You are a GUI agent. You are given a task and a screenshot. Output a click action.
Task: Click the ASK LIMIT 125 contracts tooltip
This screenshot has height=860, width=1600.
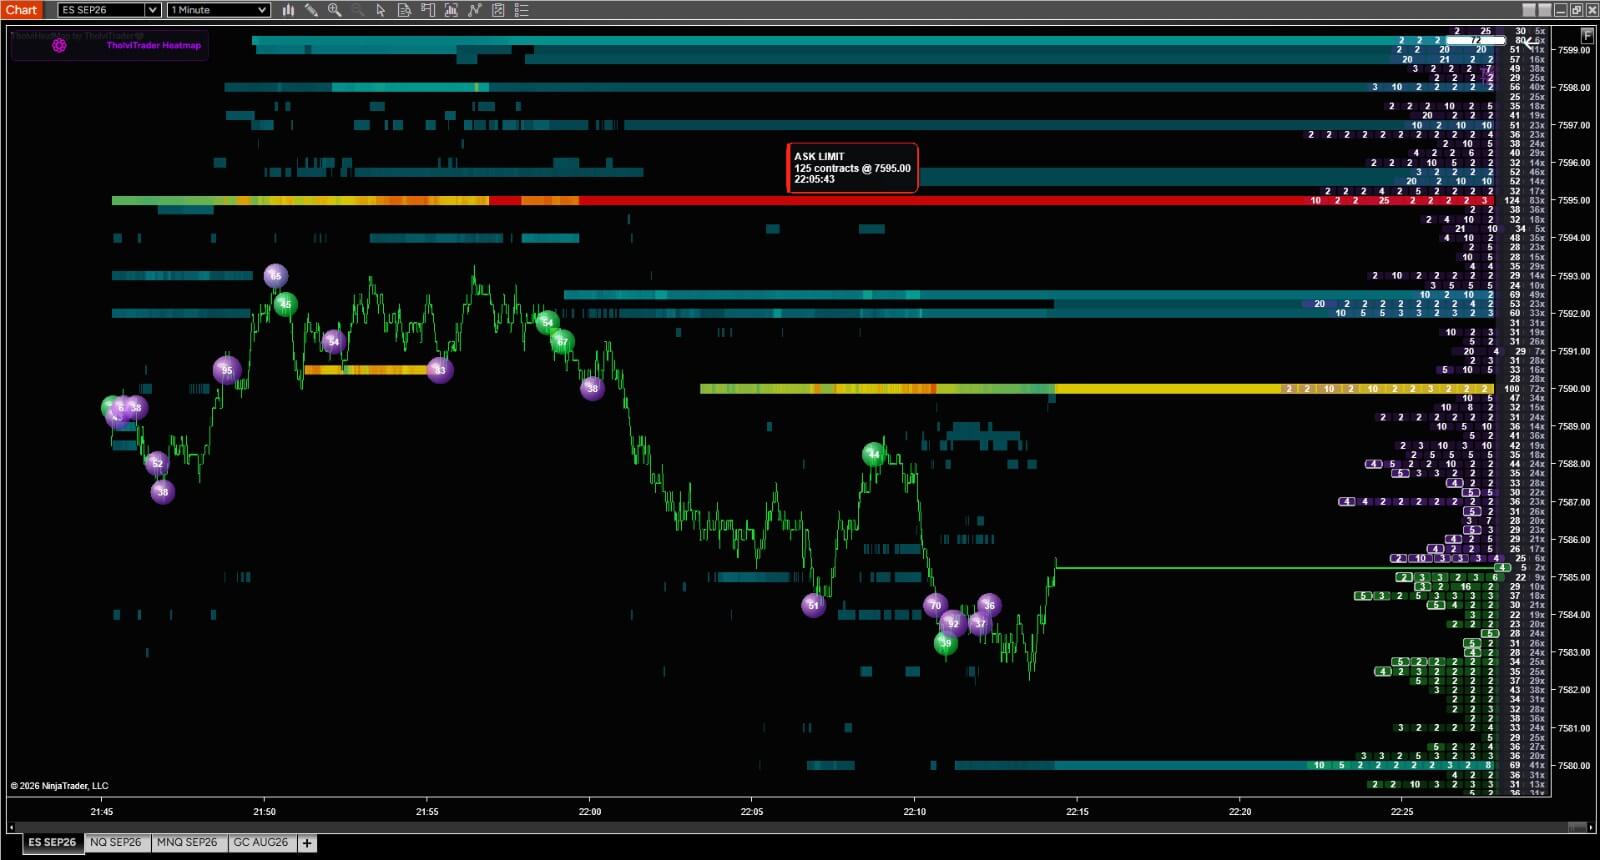pos(852,168)
